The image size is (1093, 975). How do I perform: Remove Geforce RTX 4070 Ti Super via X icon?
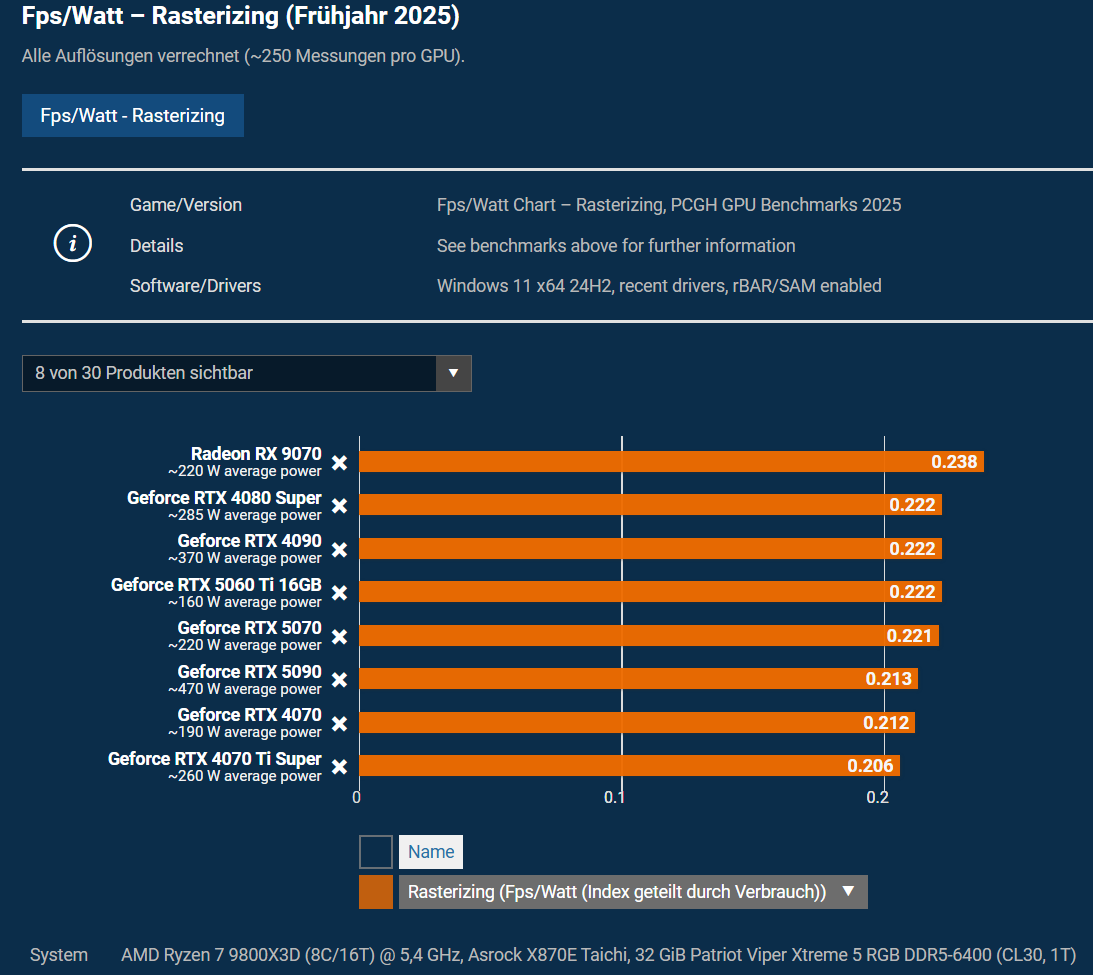coord(339,767)
